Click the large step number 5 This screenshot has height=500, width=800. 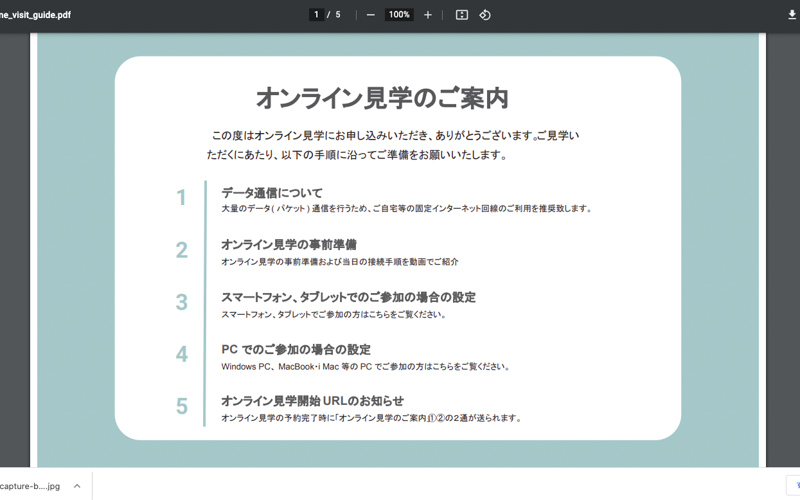tap(181, 406)
